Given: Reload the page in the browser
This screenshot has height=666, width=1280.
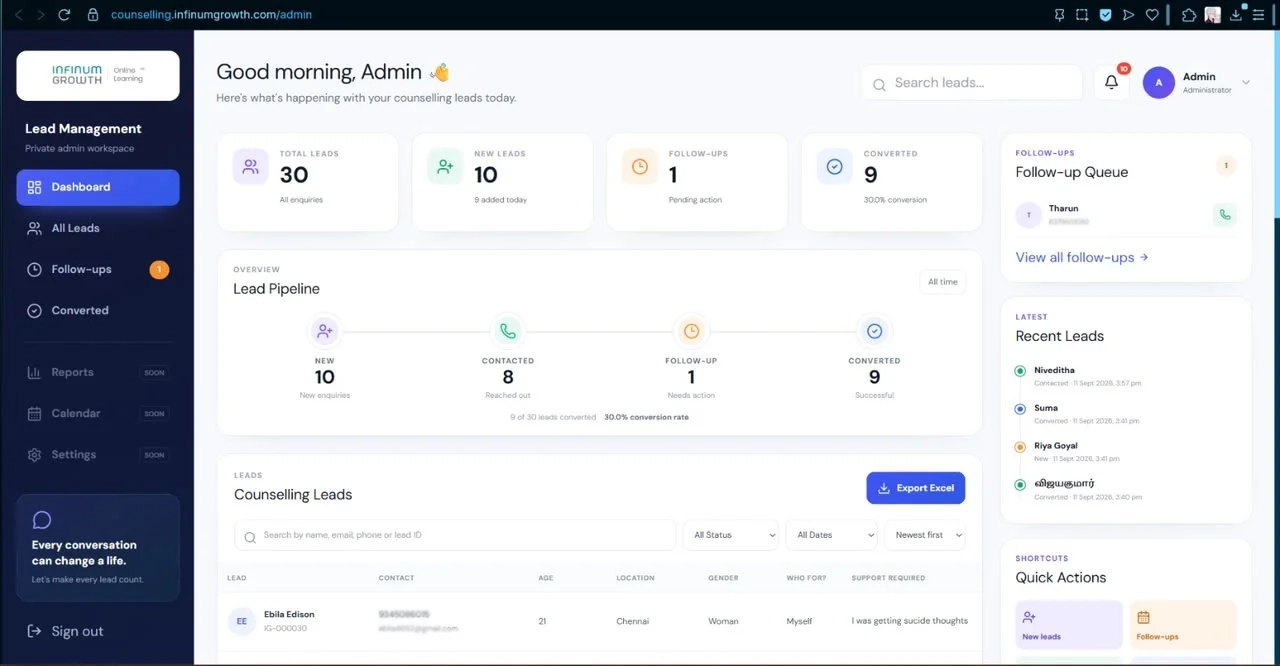Looking at the screenshot, I should [x=64, y=15].
